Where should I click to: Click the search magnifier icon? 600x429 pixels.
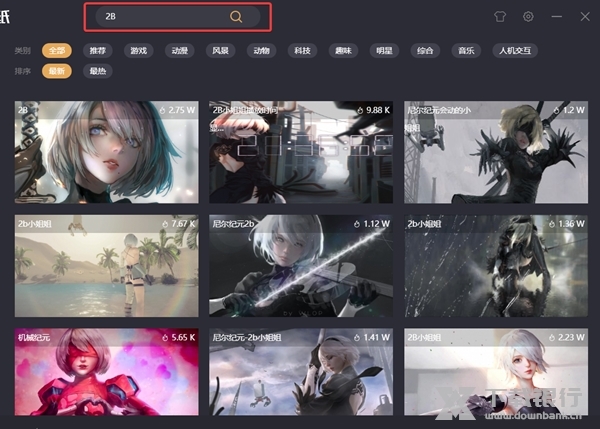[x=236, y=16]
